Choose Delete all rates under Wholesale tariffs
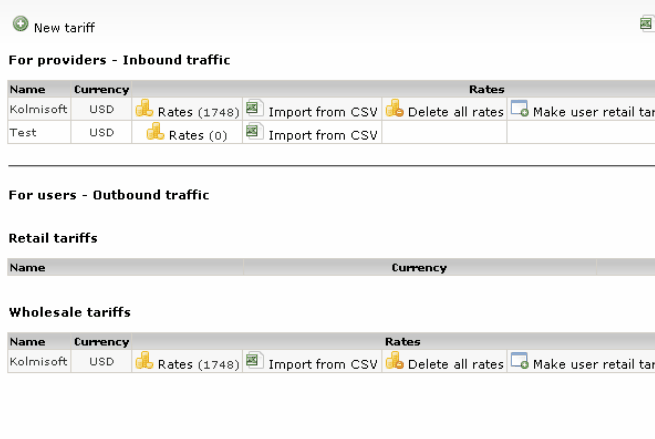The width and height of the screenshot is (655, 439). (455, 364)
